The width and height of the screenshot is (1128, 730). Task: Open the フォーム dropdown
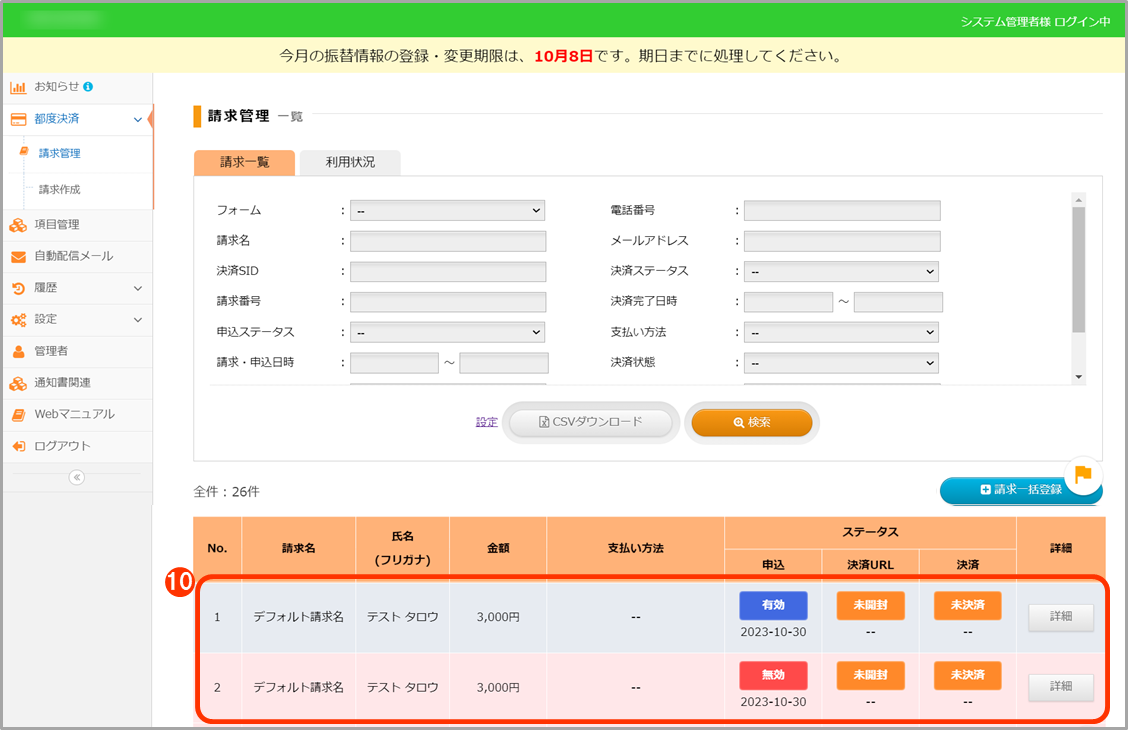tap(447, 211)
